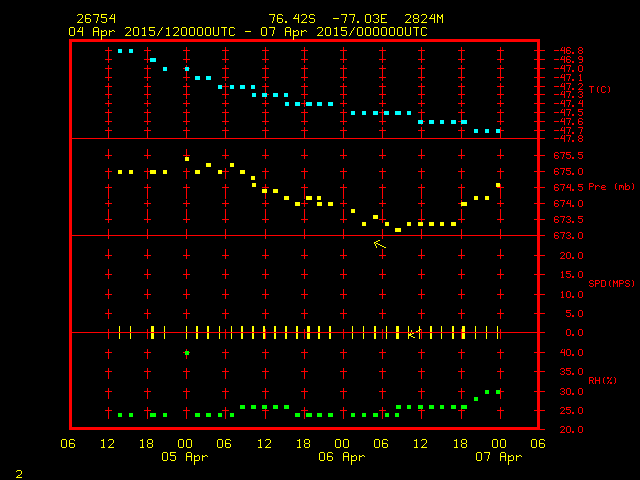Viewport: 640px width, 480px height.
Task: Click the 673.0 pressure tick value
Action: [569, 236]
